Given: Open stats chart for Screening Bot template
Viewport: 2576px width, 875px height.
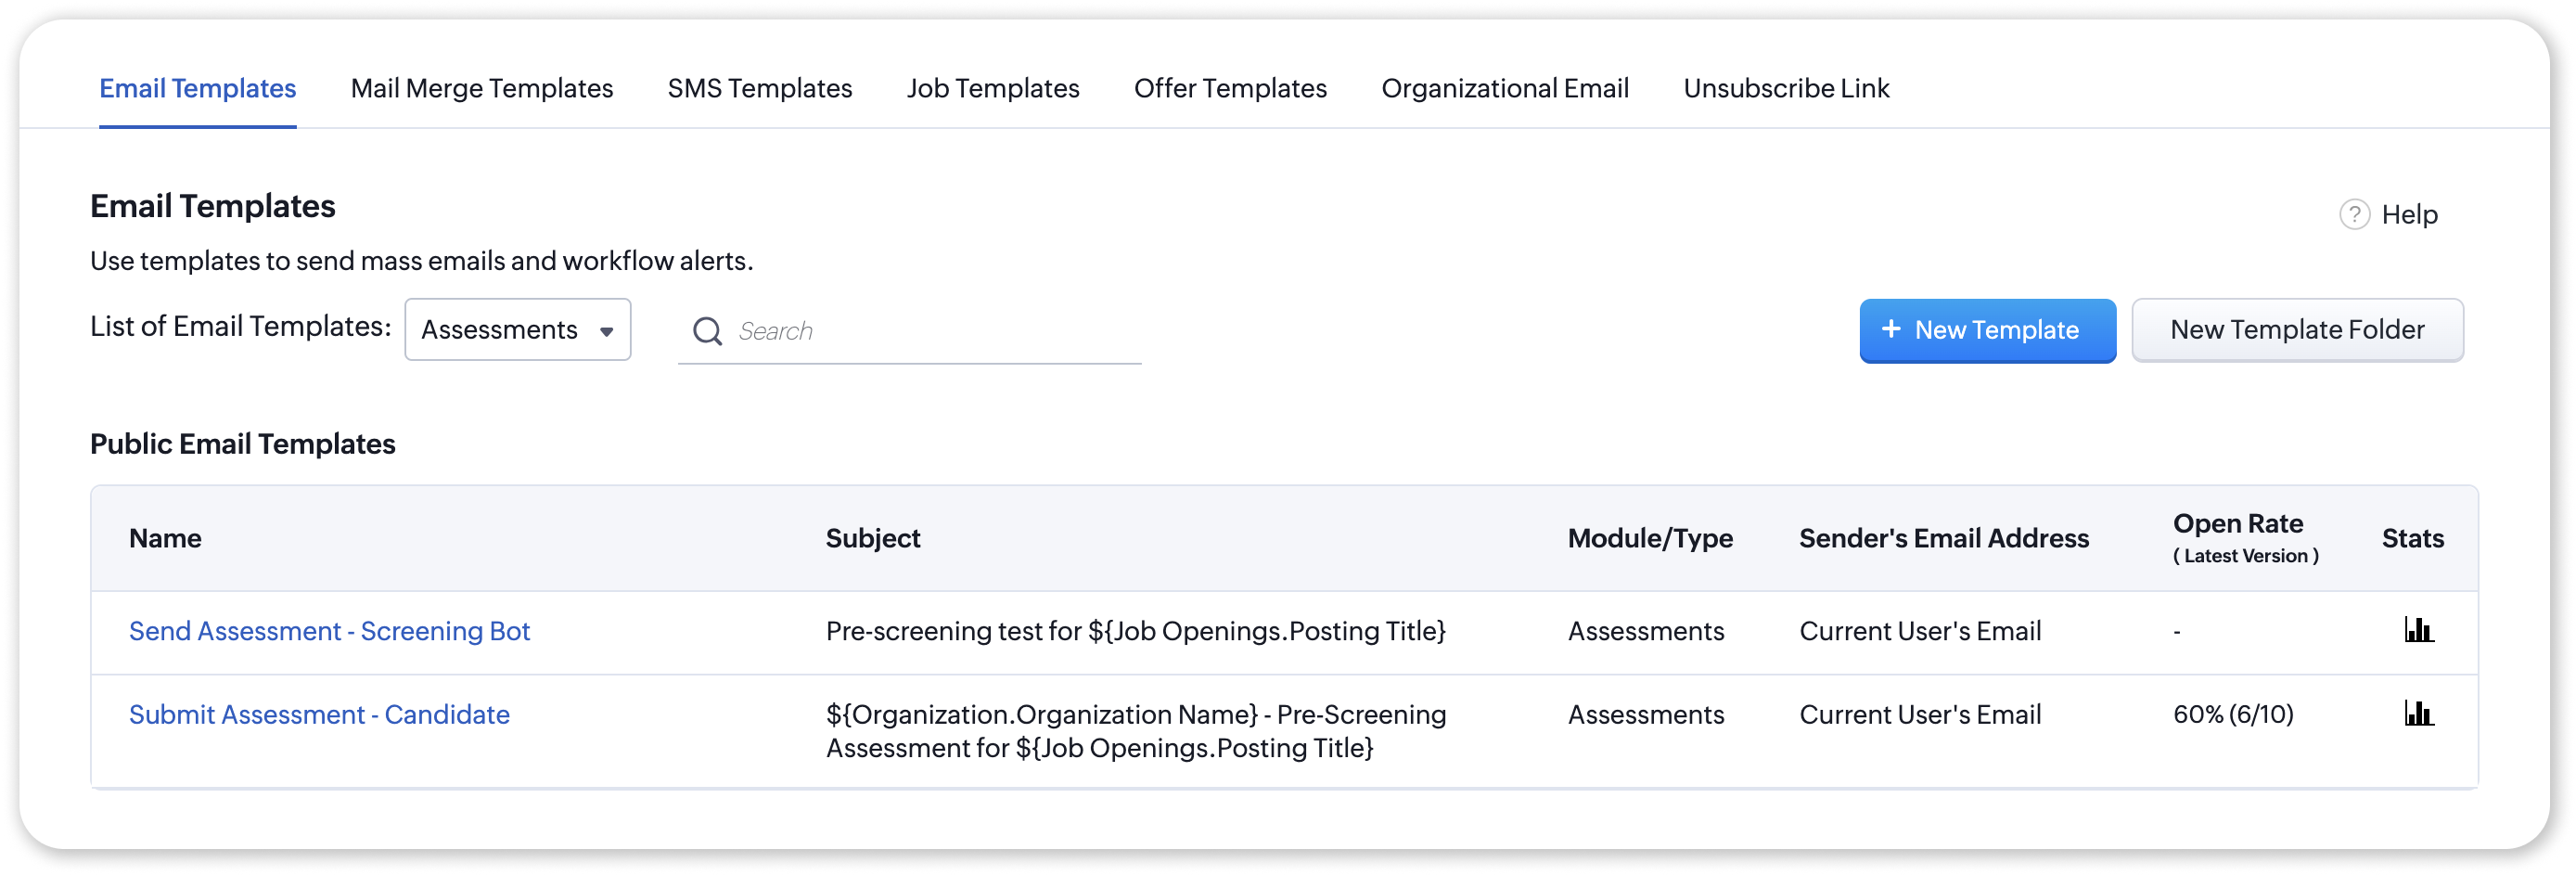Looking at the screenshot, I should pos(2418,630).
